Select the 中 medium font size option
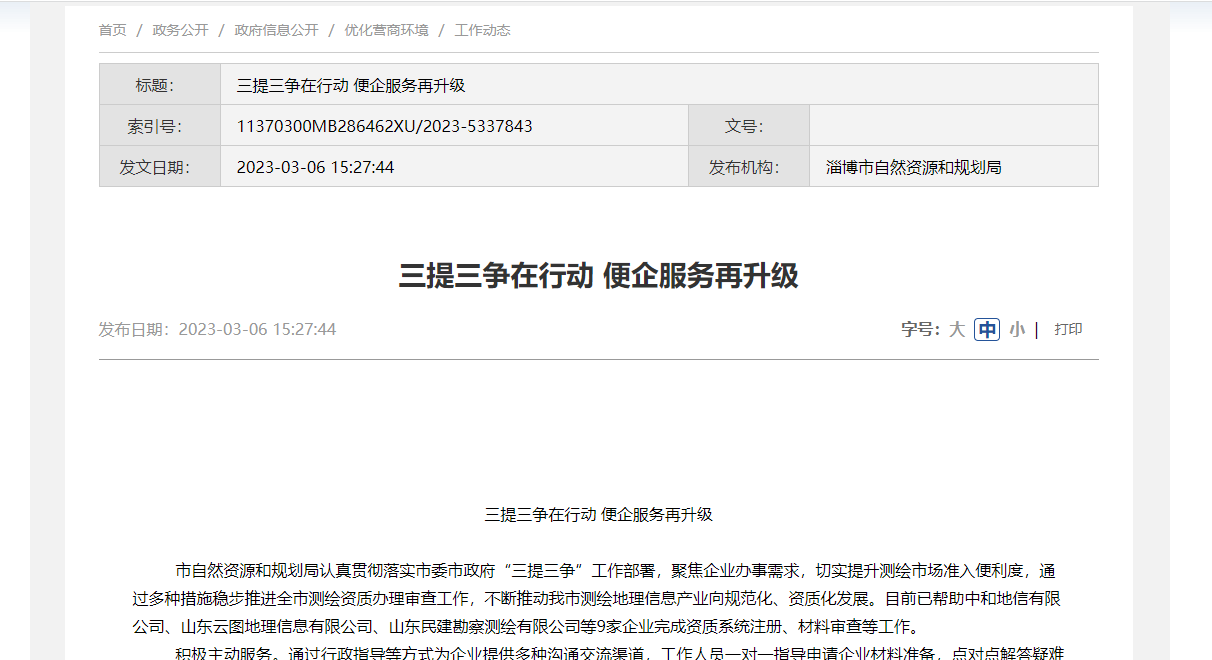Image resolution: width=1212 pixels, height=660 pixels. 987,329
